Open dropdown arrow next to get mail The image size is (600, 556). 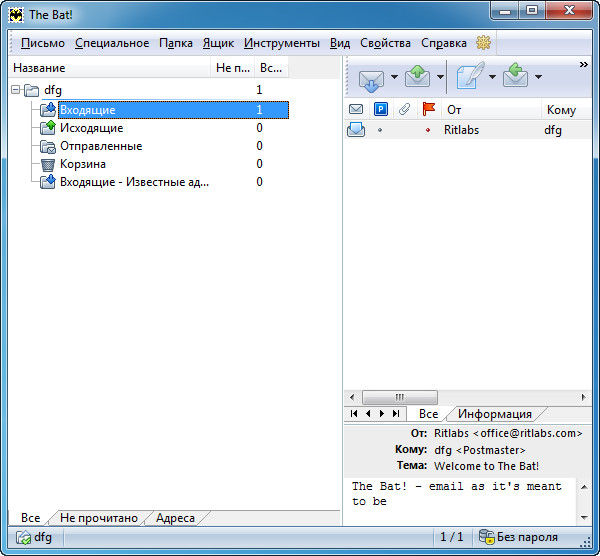(394, 78)
